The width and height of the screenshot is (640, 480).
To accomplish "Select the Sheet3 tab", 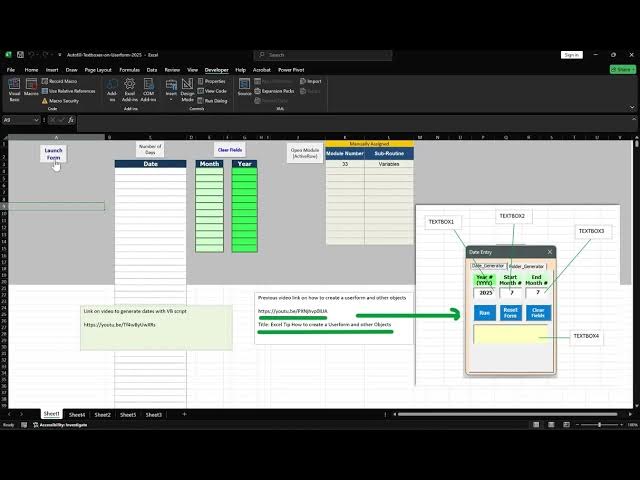I will click(154, 415).
